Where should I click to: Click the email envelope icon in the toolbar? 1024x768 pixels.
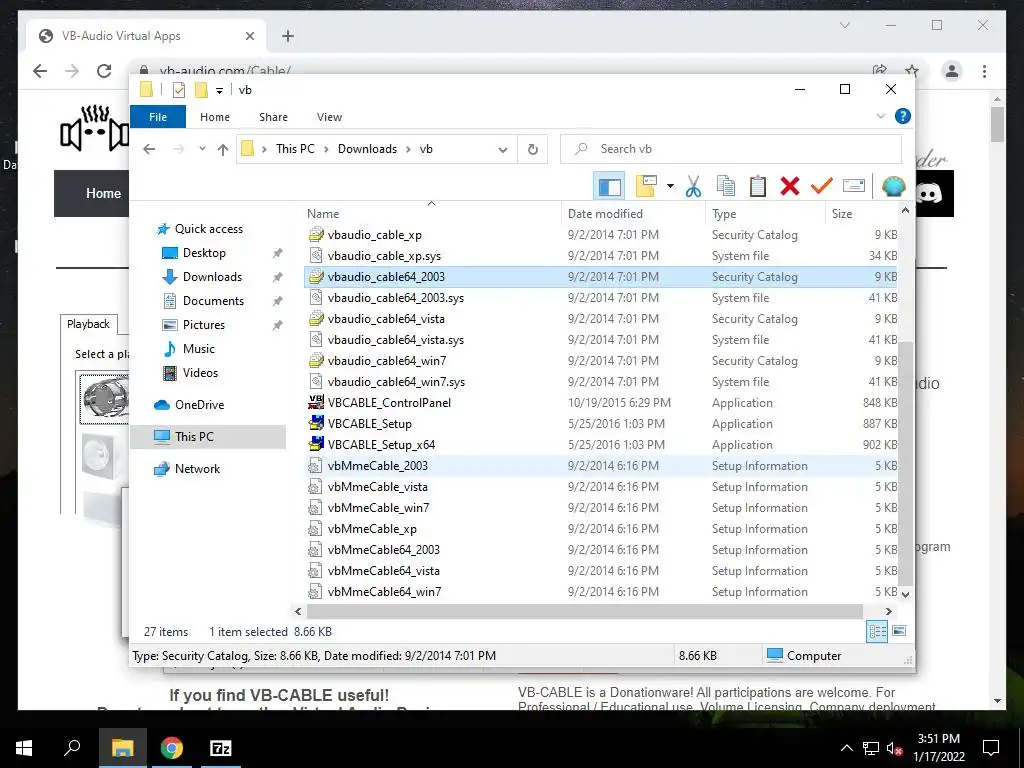(x=854, y=187)
